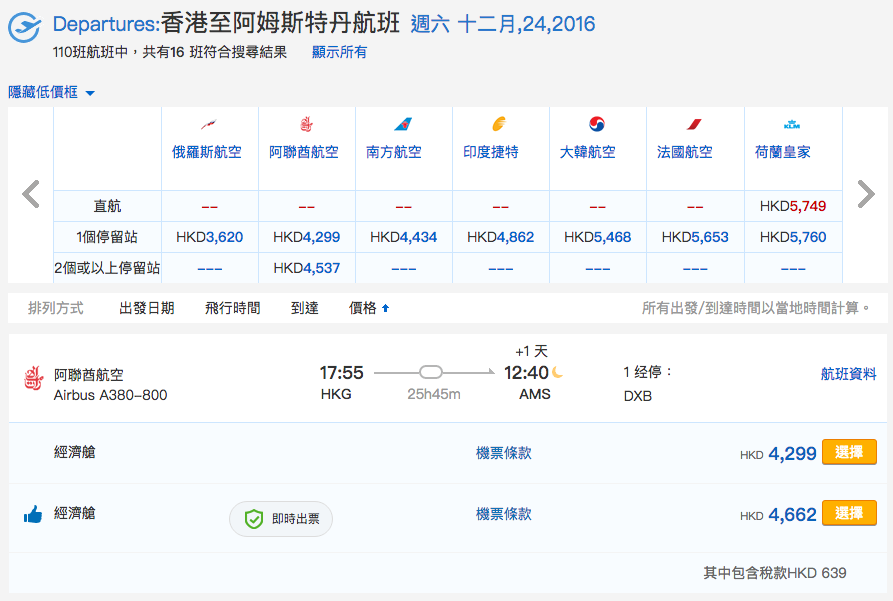Viewport: 893px width, 601px height.
Task: Click the tax note 其中包含稅款HKD 639
Action: click(x=775, y=573)
